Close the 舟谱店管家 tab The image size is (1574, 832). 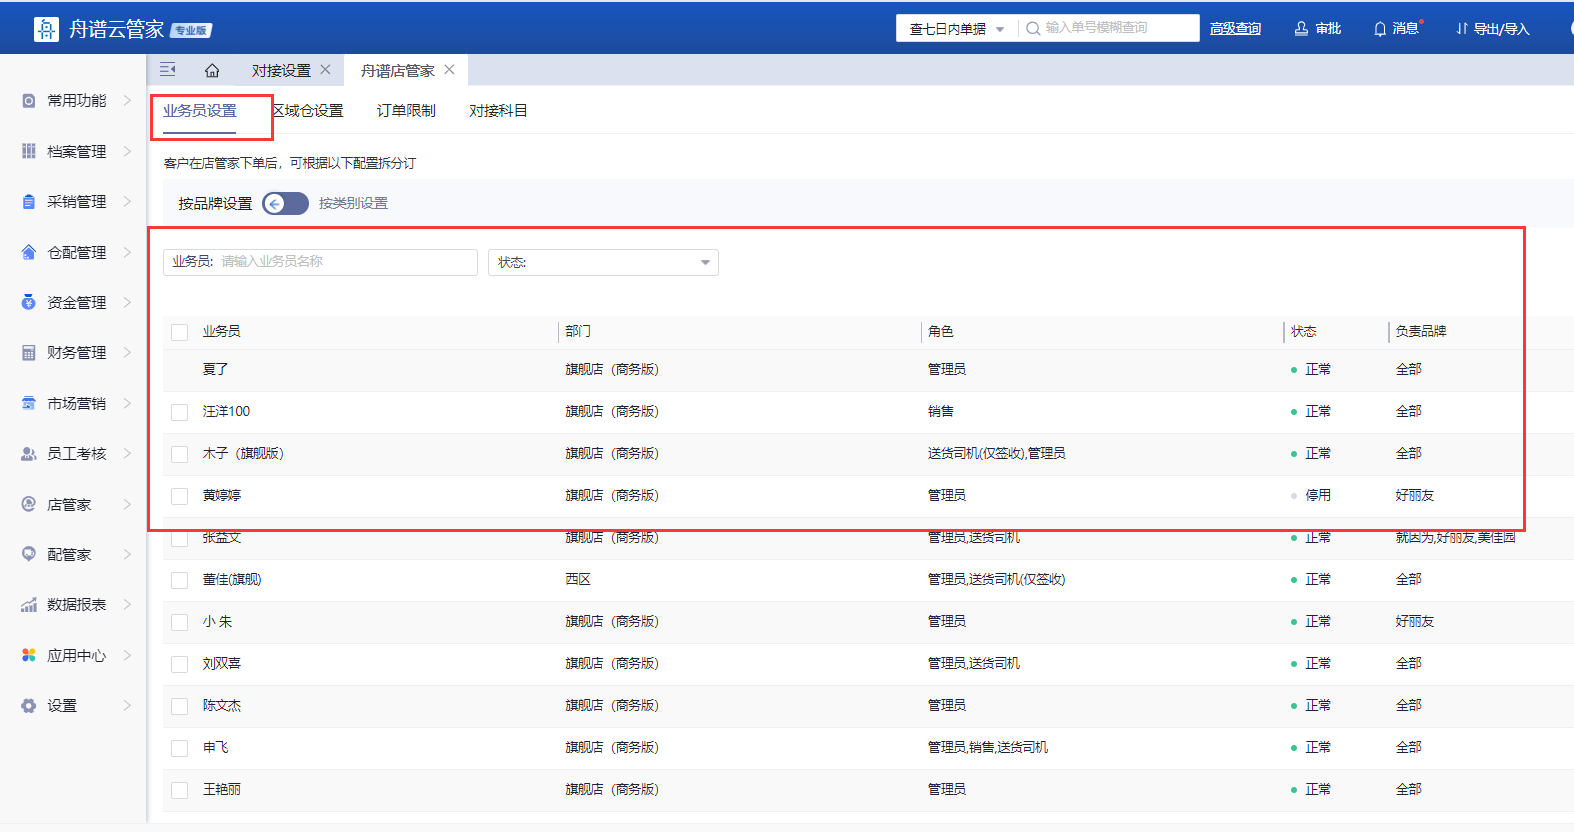pos(449,70)
